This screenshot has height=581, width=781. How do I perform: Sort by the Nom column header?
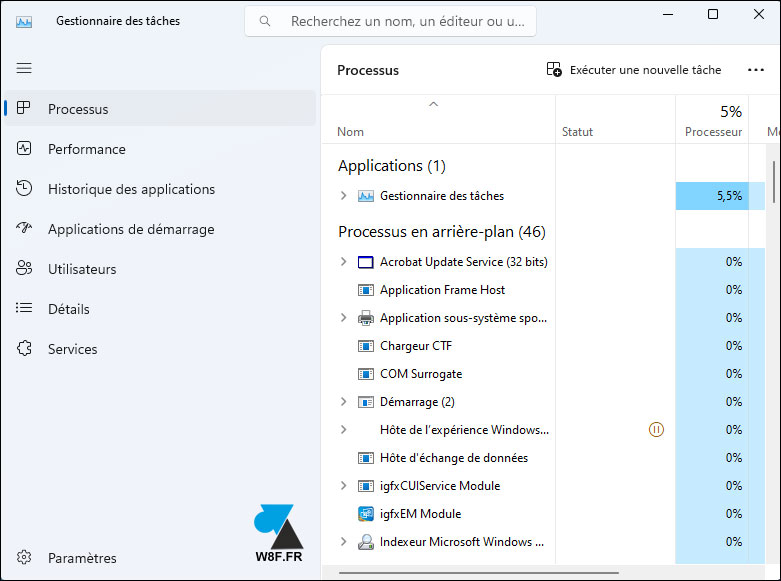438,120
